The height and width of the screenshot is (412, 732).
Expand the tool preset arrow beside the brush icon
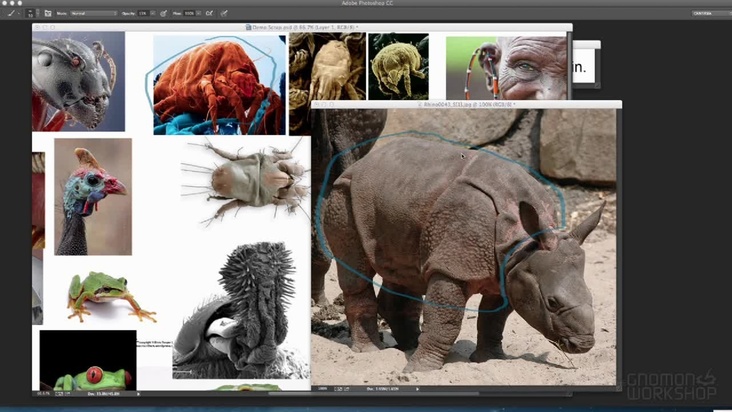(x=18, y=14)
